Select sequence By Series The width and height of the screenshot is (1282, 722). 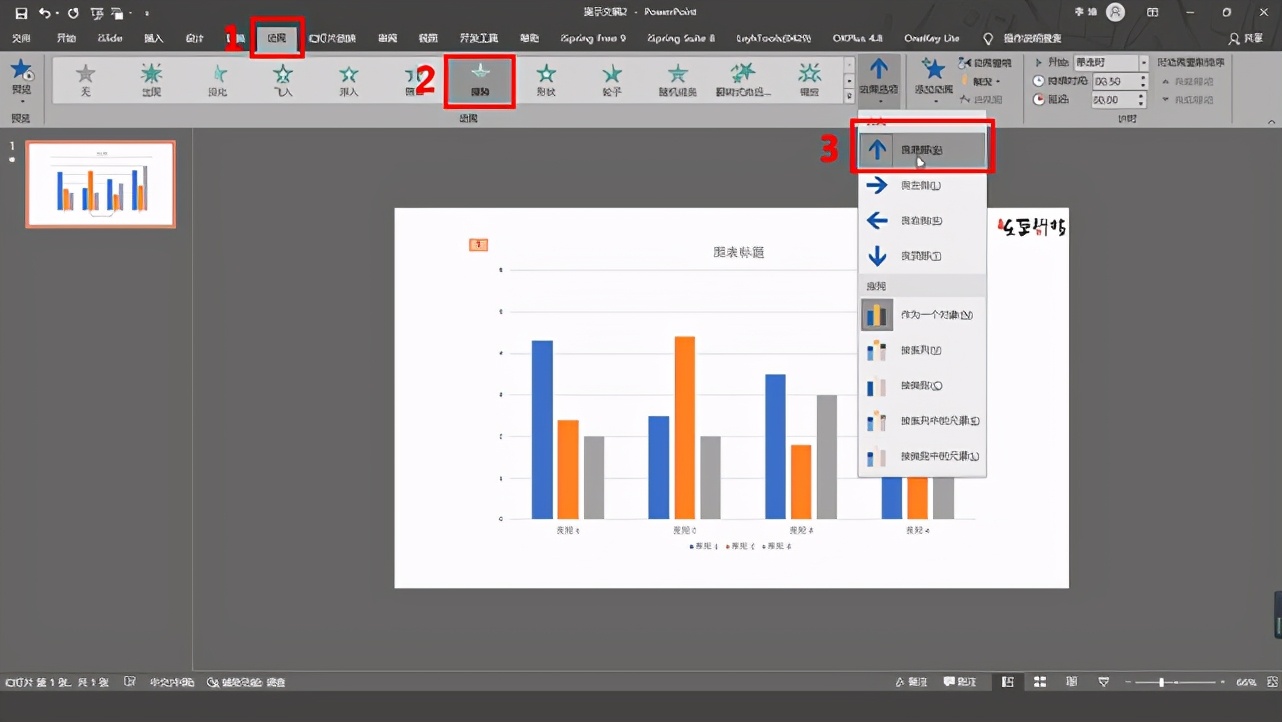(922, 350)
